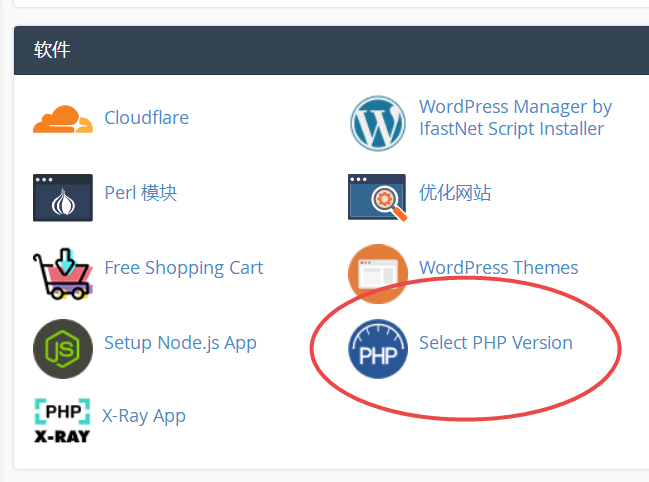Open the WordPress Themes text link
Image resolution: width=649 pixels, height=482 pixels.
[498, 268]
